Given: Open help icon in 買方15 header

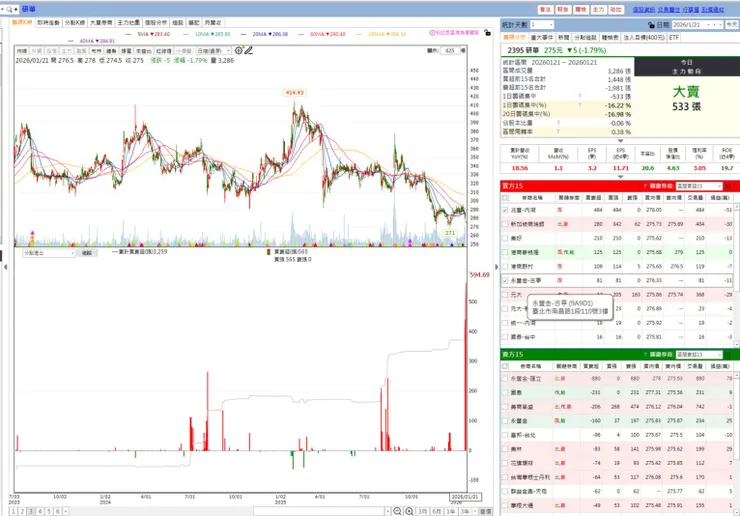Looking at the screenshot, I should tap(645, 186).
